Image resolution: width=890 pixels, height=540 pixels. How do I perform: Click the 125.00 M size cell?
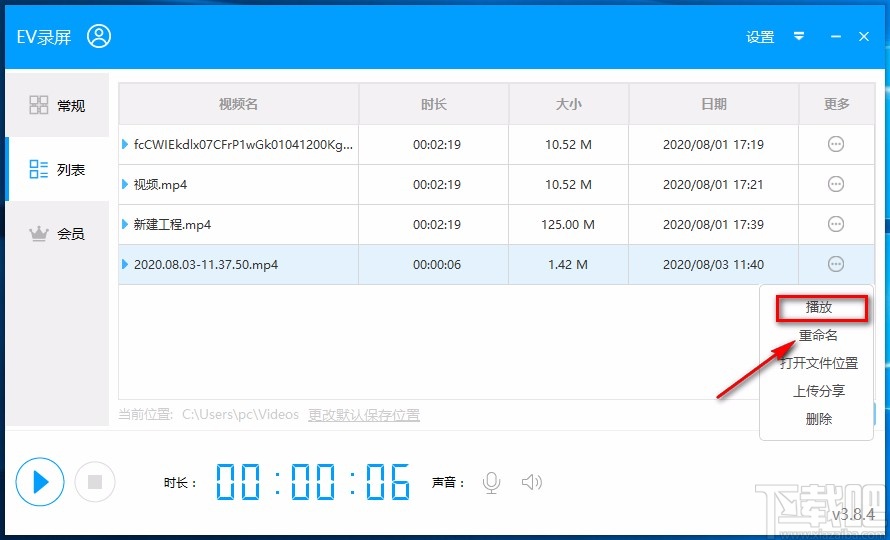tap(568, 224)
